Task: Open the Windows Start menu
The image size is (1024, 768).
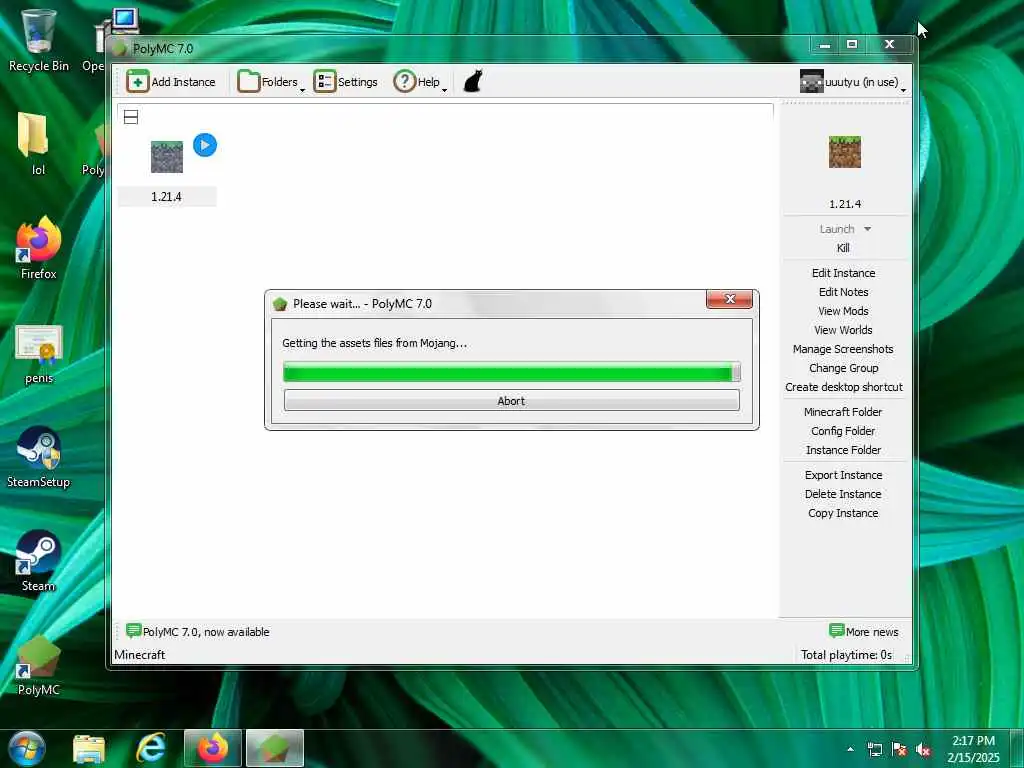Action: (x=27, y=748)
